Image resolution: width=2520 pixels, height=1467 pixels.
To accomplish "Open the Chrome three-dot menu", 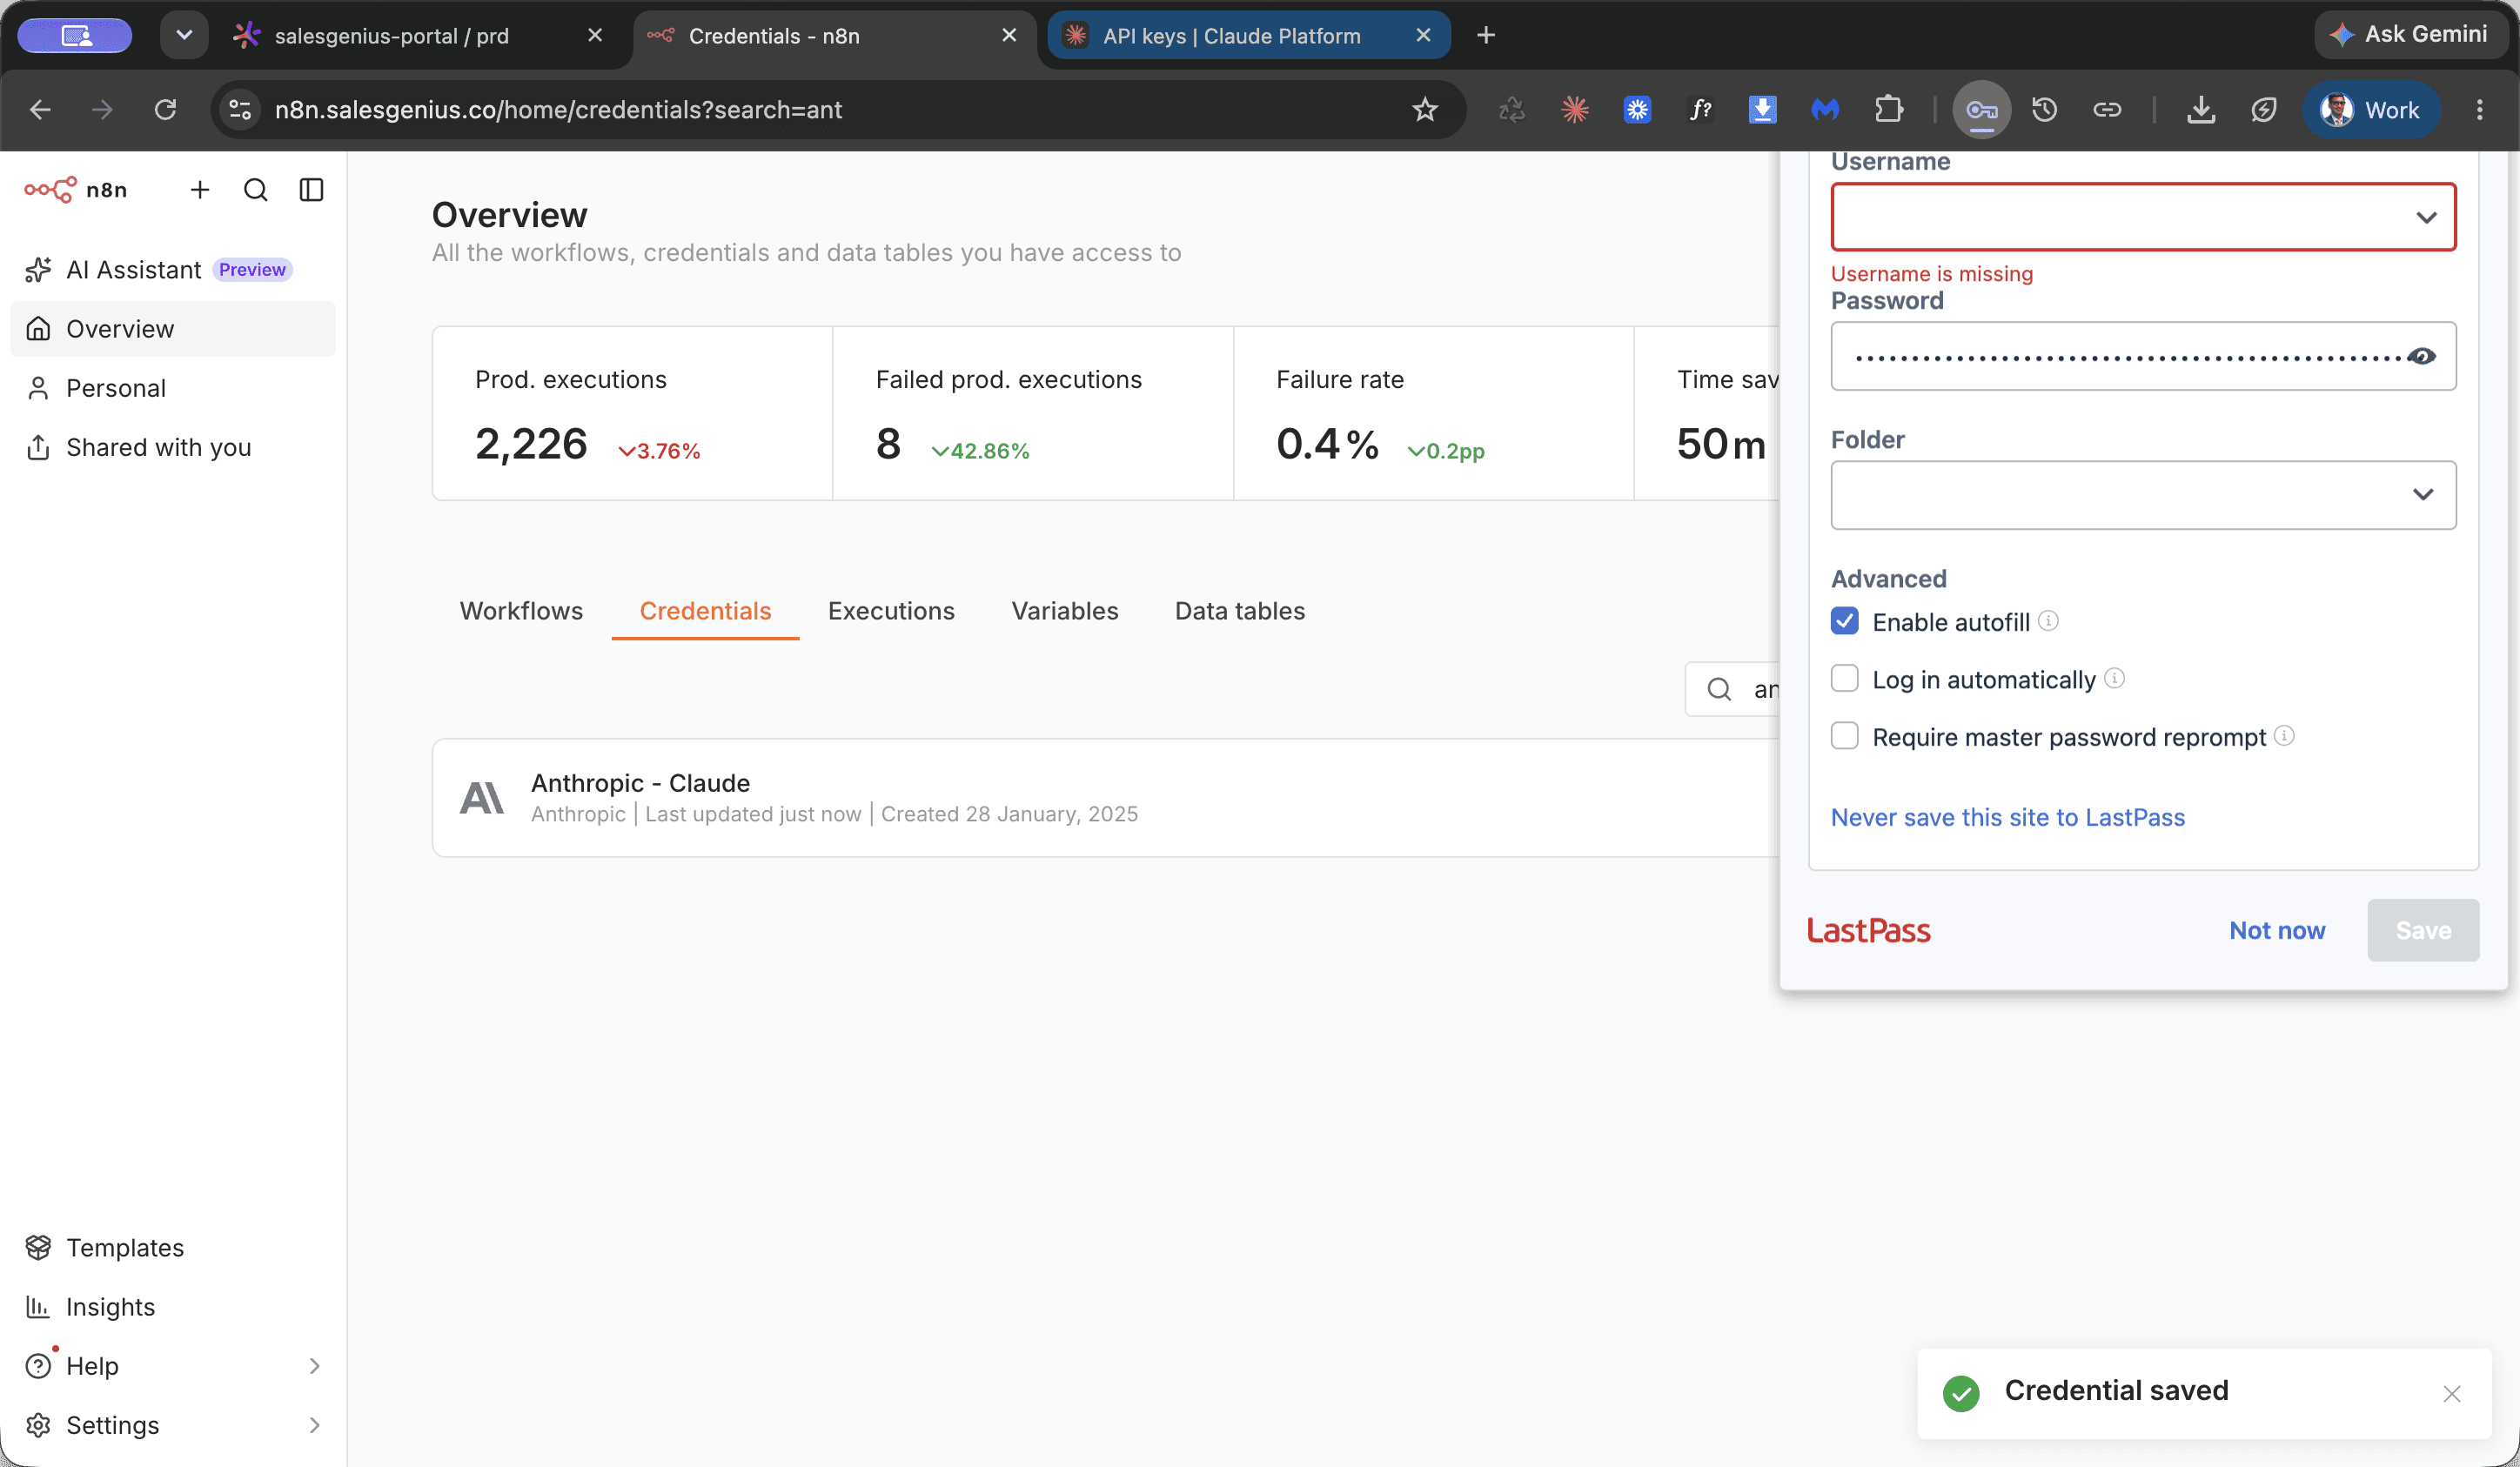I will click(x=2480, y=109).
